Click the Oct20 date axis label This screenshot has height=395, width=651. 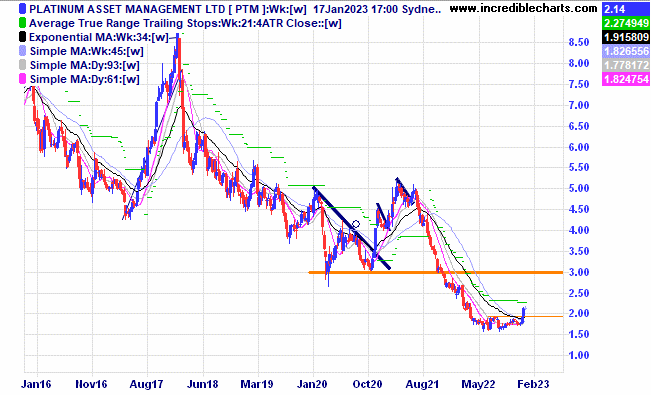367,384
